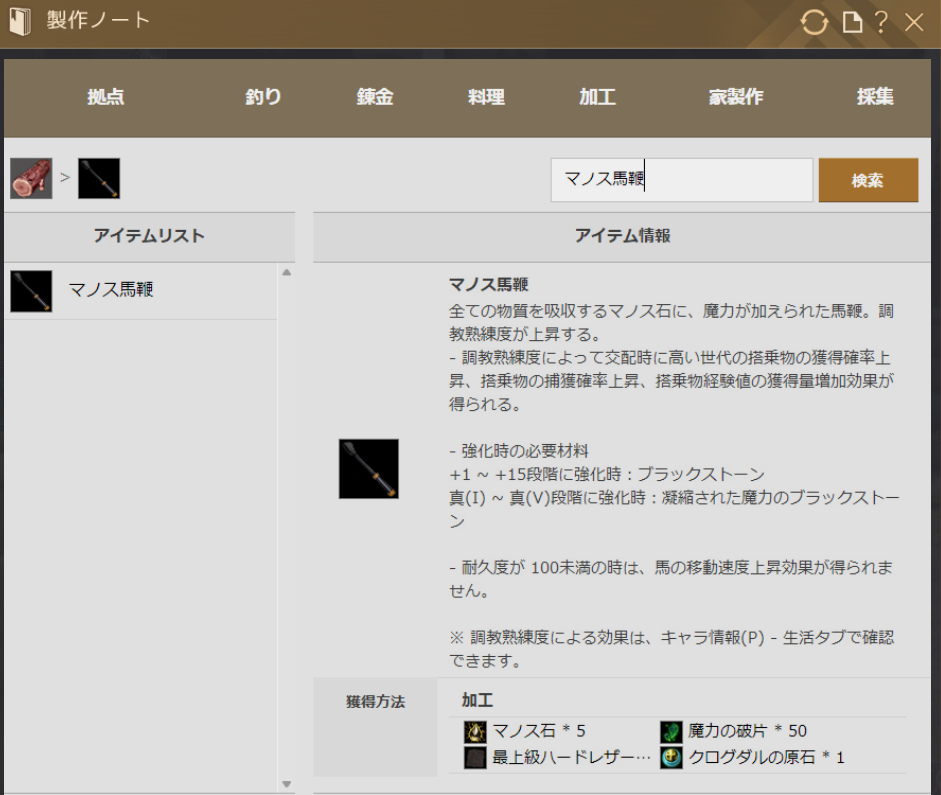Image resolution: width=941 pixels, height=795 pixels.
Task: Switch to the 家製作 tab
Action: tap(736, 97)
